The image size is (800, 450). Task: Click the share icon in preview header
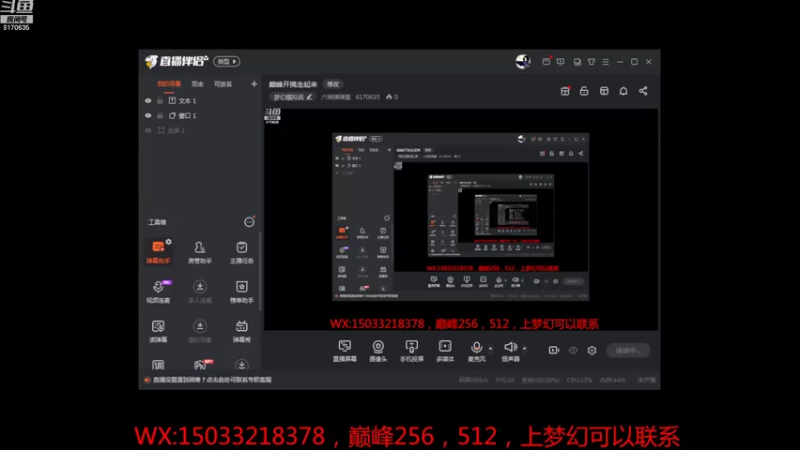643,91
